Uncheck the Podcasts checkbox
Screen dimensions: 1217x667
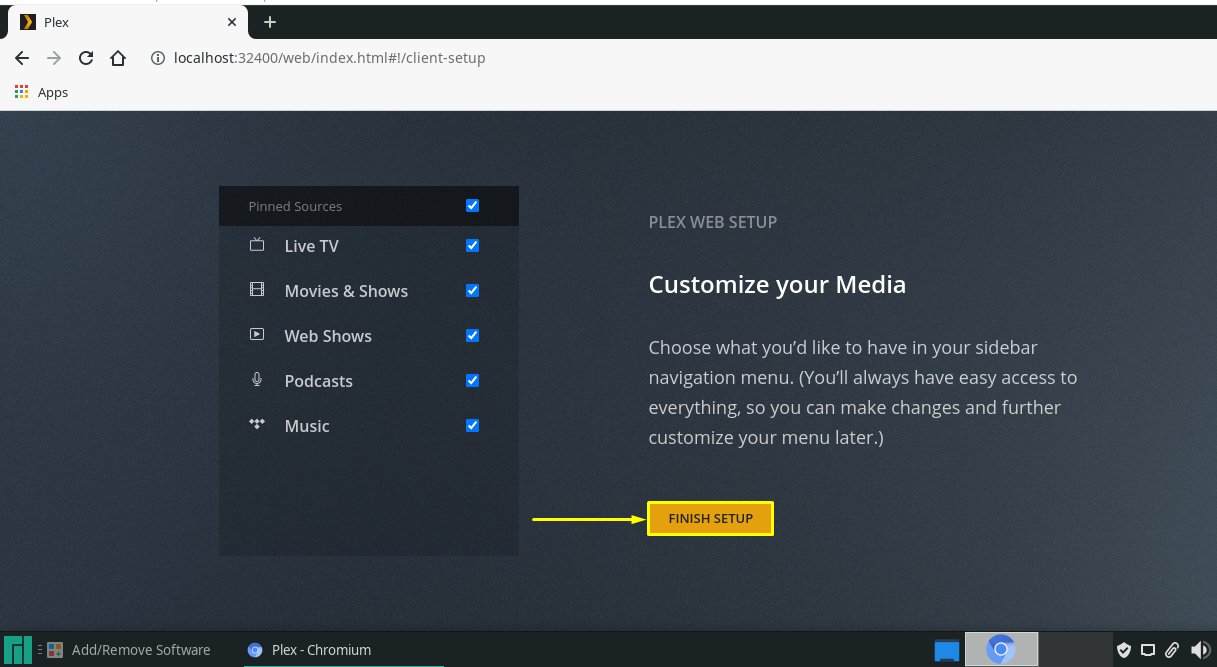tap(473, 381)
